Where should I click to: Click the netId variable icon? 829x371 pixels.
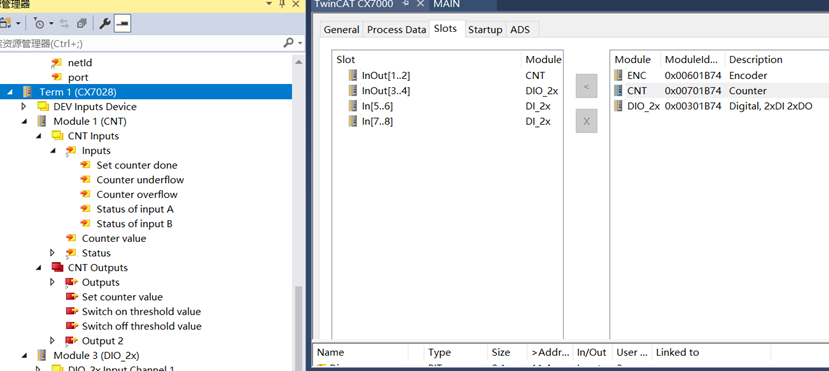coord(56,63)
